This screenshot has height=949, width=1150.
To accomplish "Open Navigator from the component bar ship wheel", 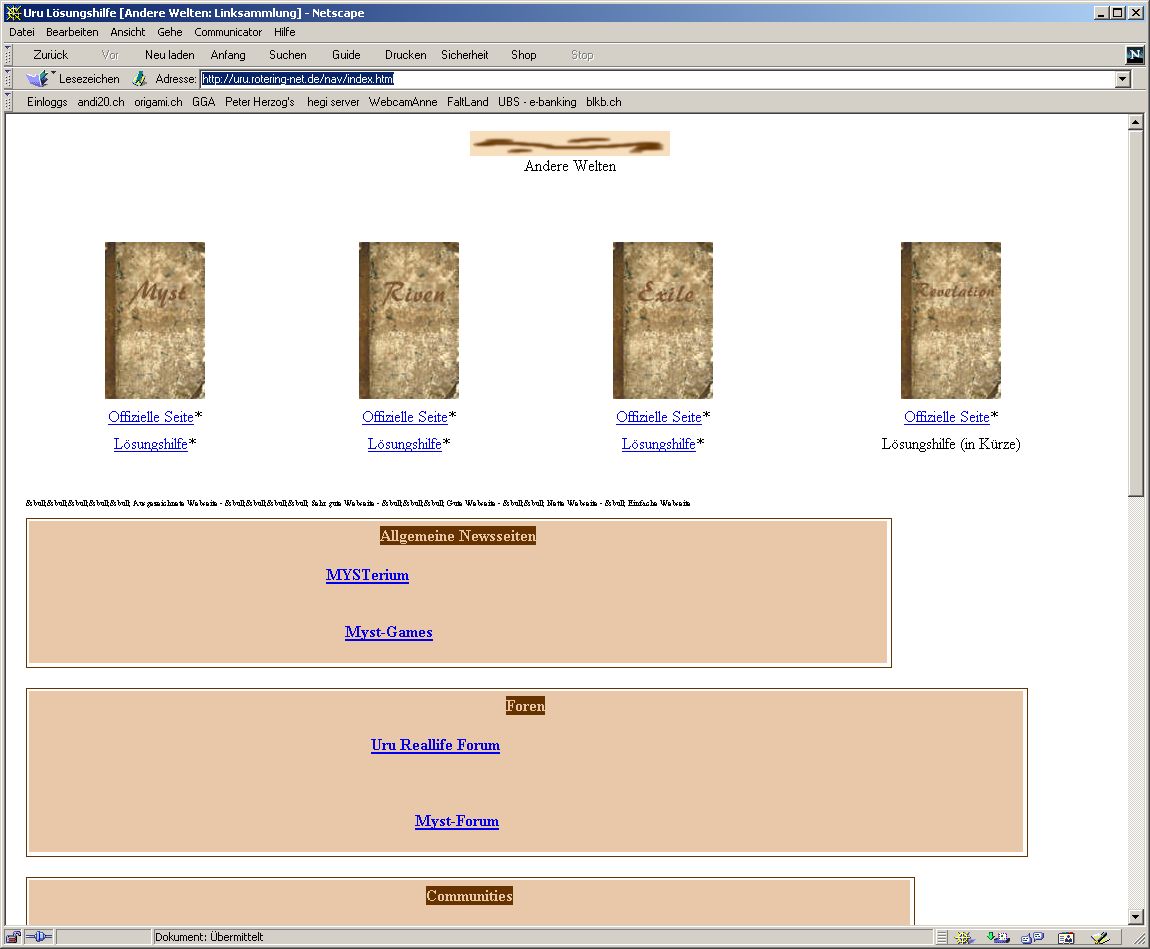I will pos(964,937).
